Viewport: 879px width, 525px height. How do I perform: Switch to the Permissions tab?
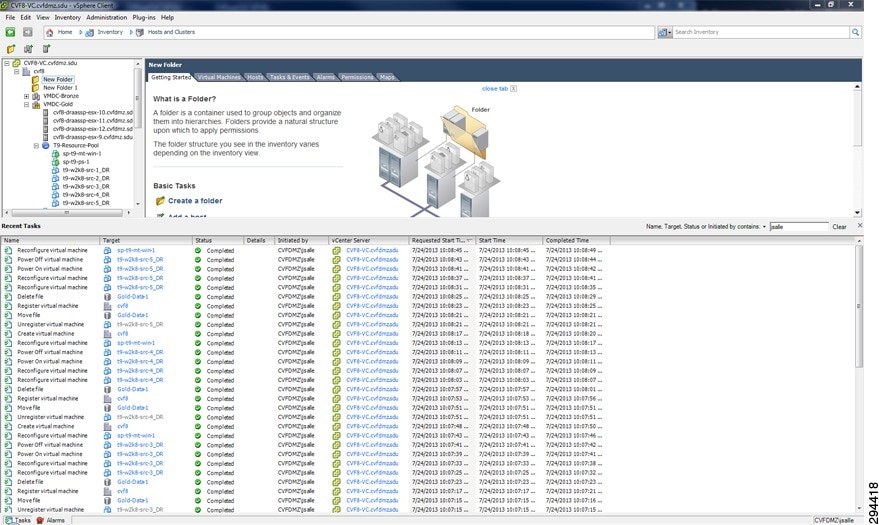pos(357,77)
